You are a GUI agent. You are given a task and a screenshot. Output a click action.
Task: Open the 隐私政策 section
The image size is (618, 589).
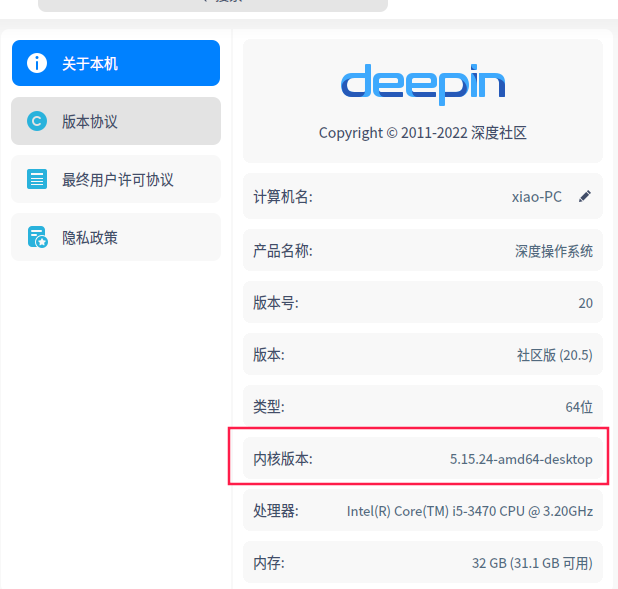pos(116,237)
